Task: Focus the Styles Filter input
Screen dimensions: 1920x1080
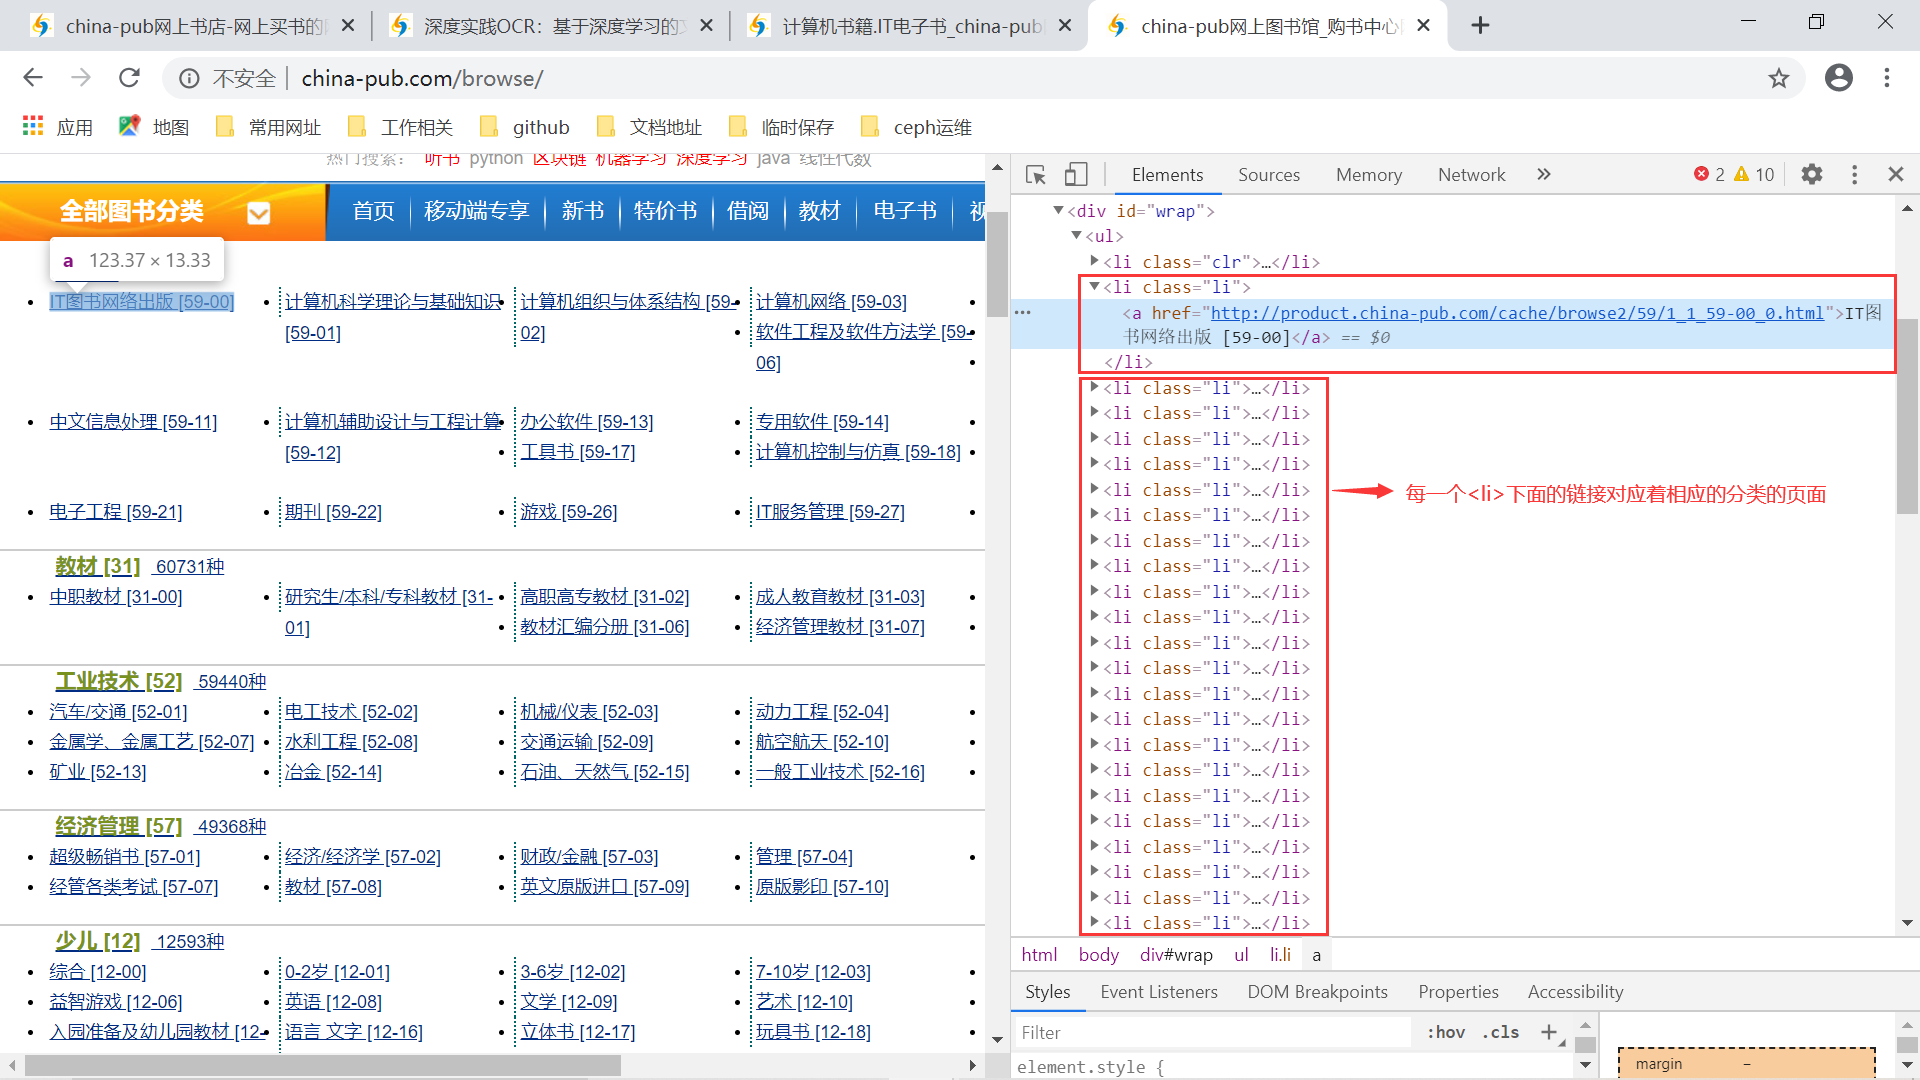Action: click(1212, 1032)
